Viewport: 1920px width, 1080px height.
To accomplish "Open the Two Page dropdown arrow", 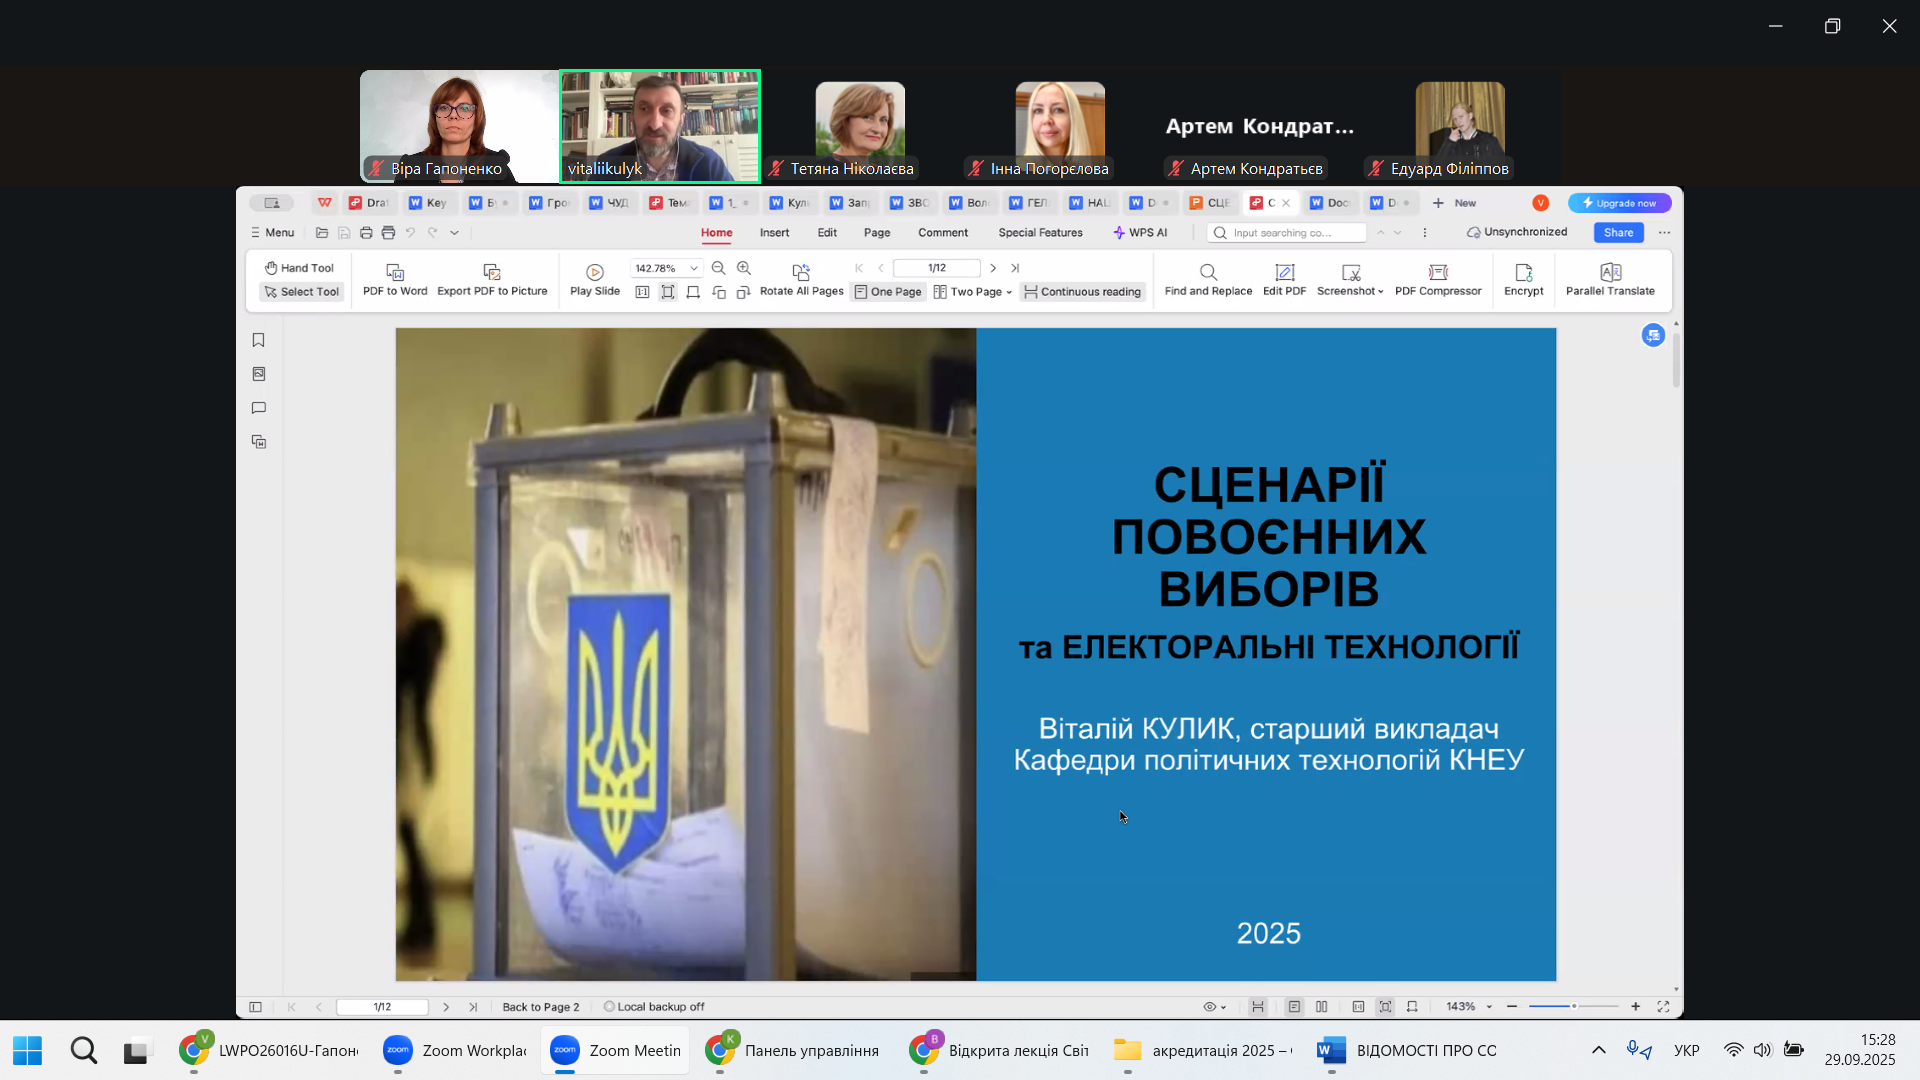I will [x=1009, y=292].
